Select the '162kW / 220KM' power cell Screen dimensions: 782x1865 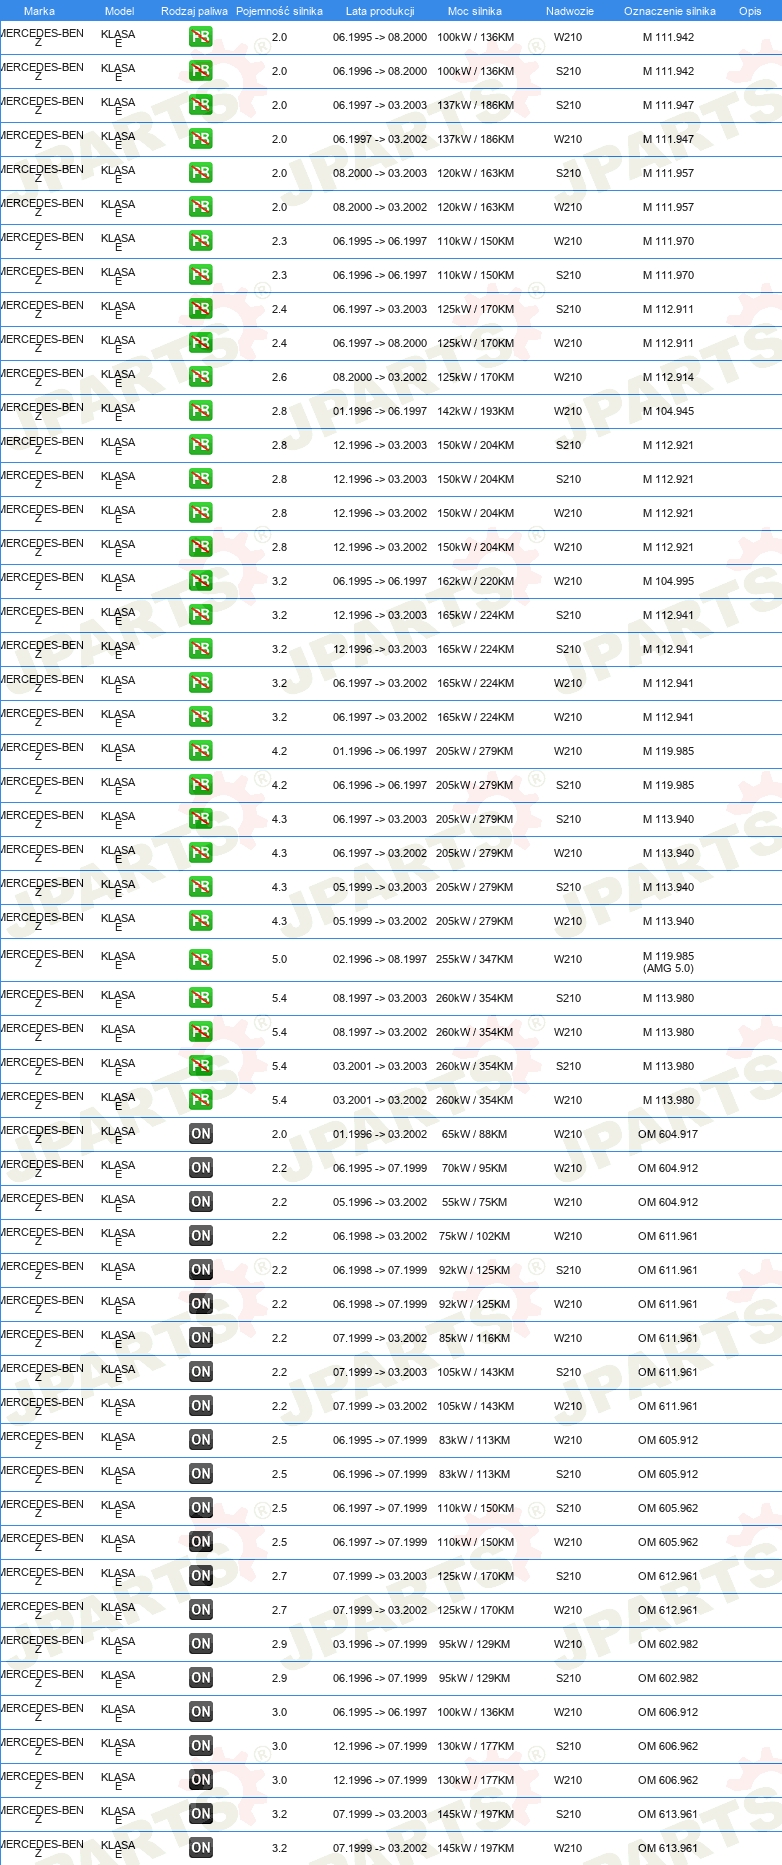475,581
